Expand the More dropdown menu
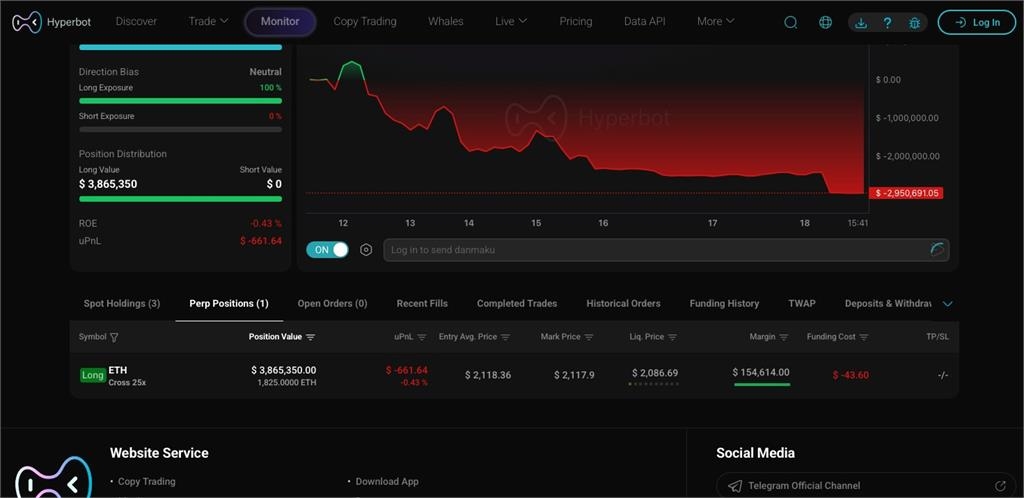Viewport: 1024px width, 498px height. pos(715,22)
